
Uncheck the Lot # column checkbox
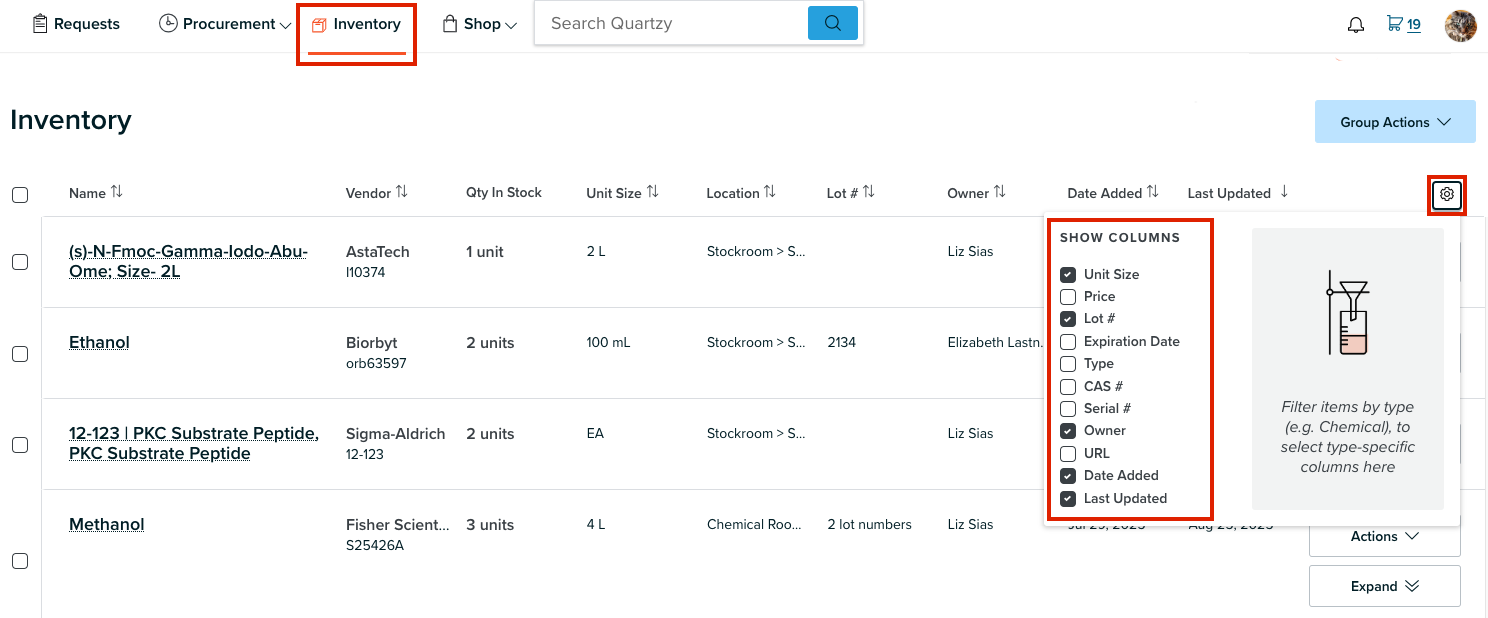1068,319
